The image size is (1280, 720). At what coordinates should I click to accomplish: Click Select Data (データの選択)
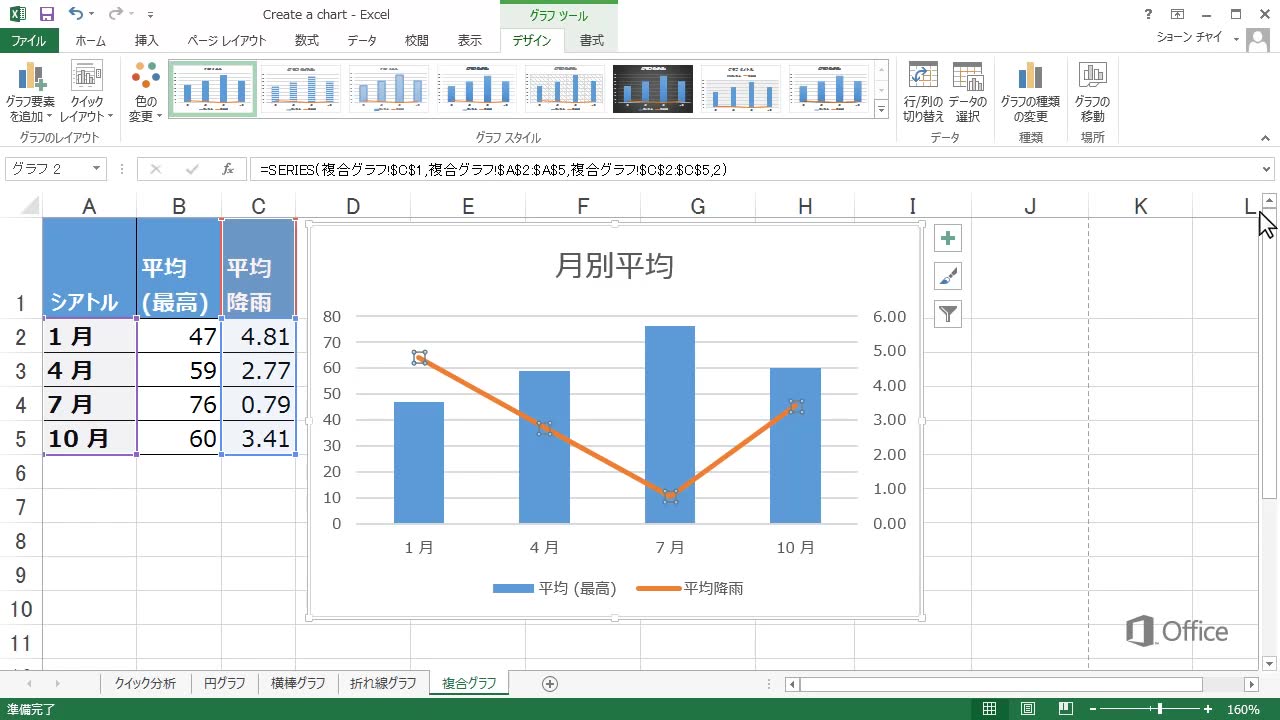pyautogui.click(x=967, y=91)
